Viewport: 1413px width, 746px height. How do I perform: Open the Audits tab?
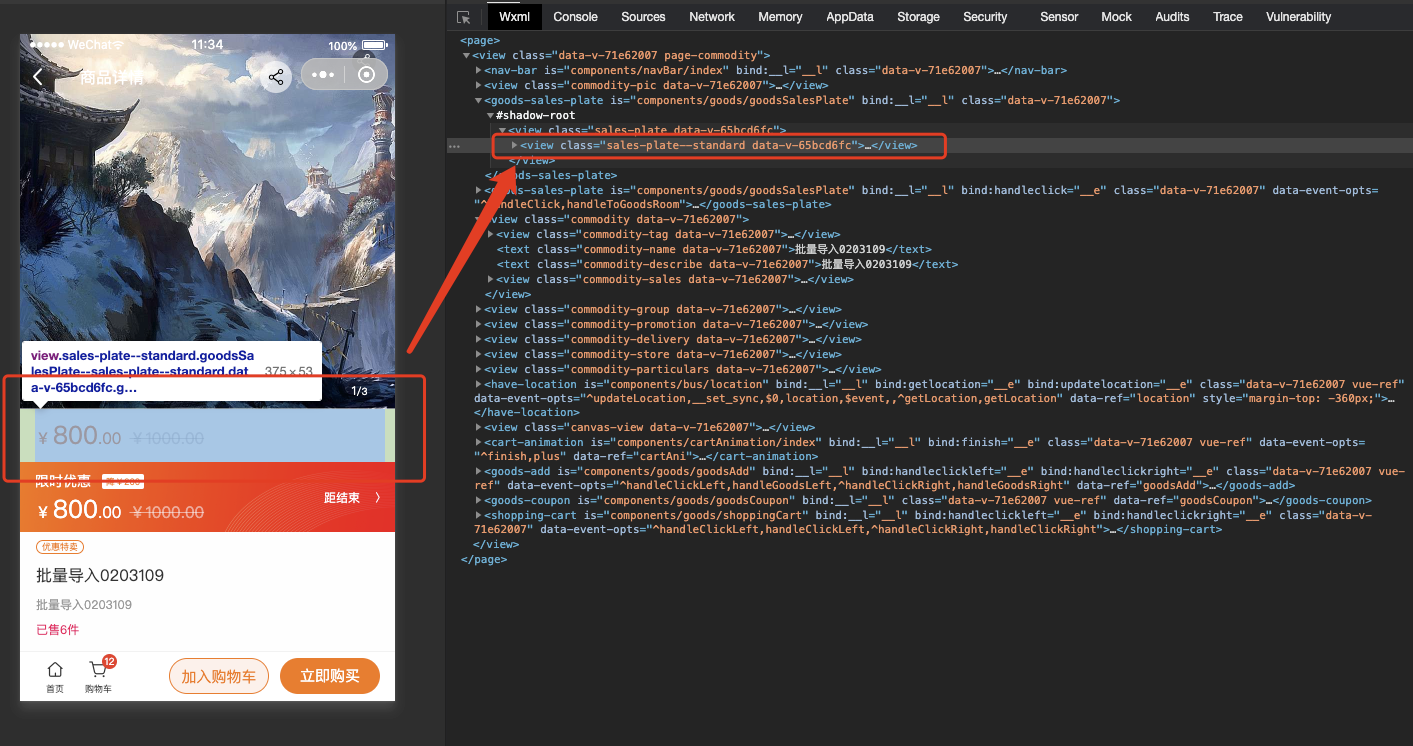tap(1172, 17)
